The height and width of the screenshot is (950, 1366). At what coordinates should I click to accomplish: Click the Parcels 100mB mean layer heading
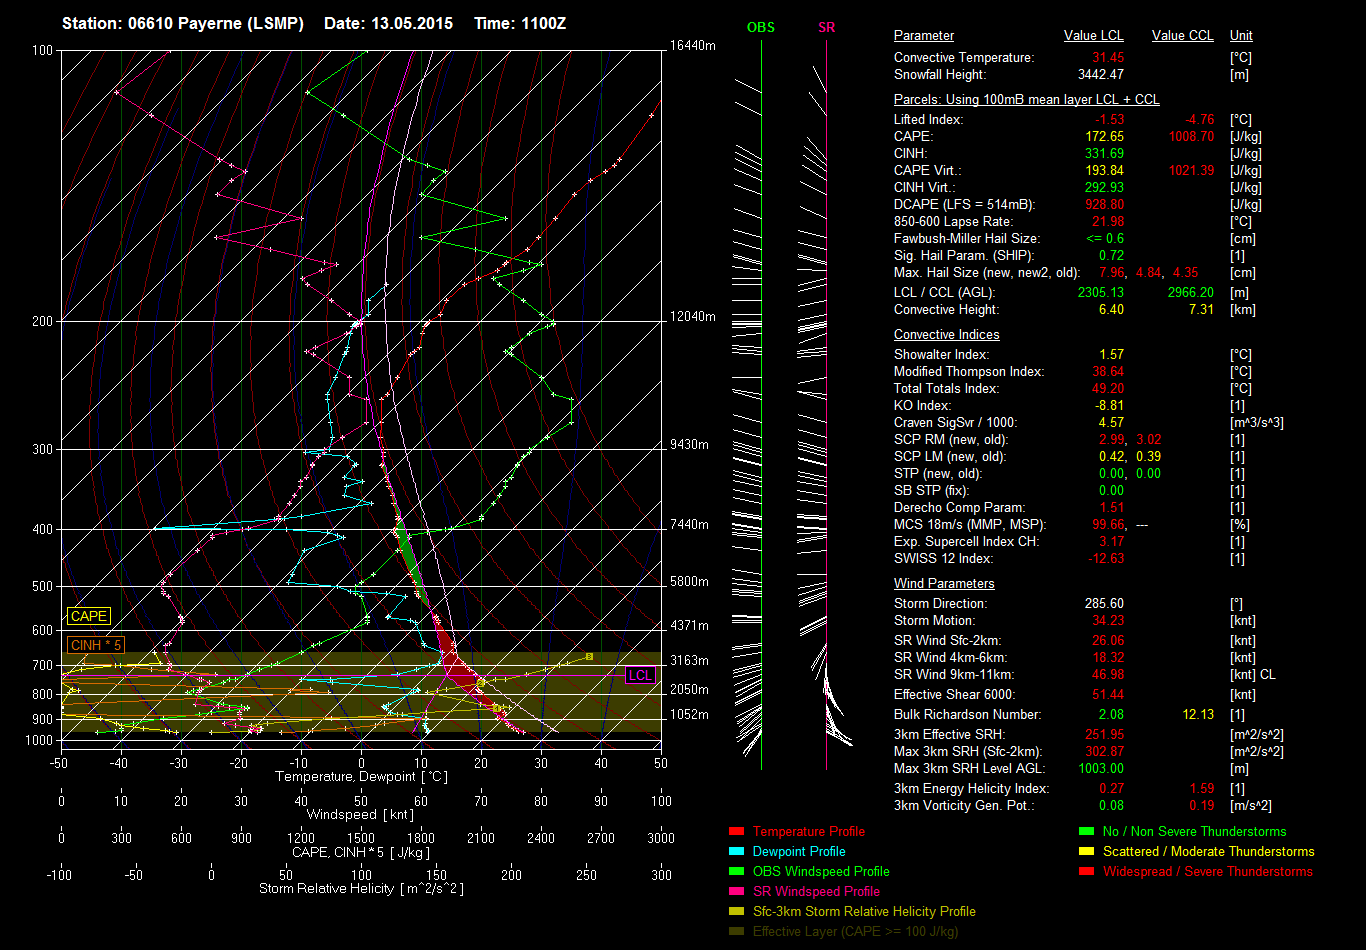1026,100
